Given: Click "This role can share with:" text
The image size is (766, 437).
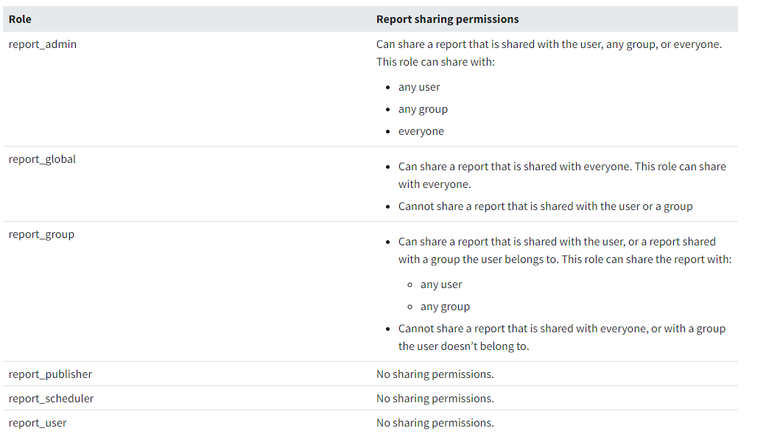Looking at the screenshot, I should [x=435, y=62].
